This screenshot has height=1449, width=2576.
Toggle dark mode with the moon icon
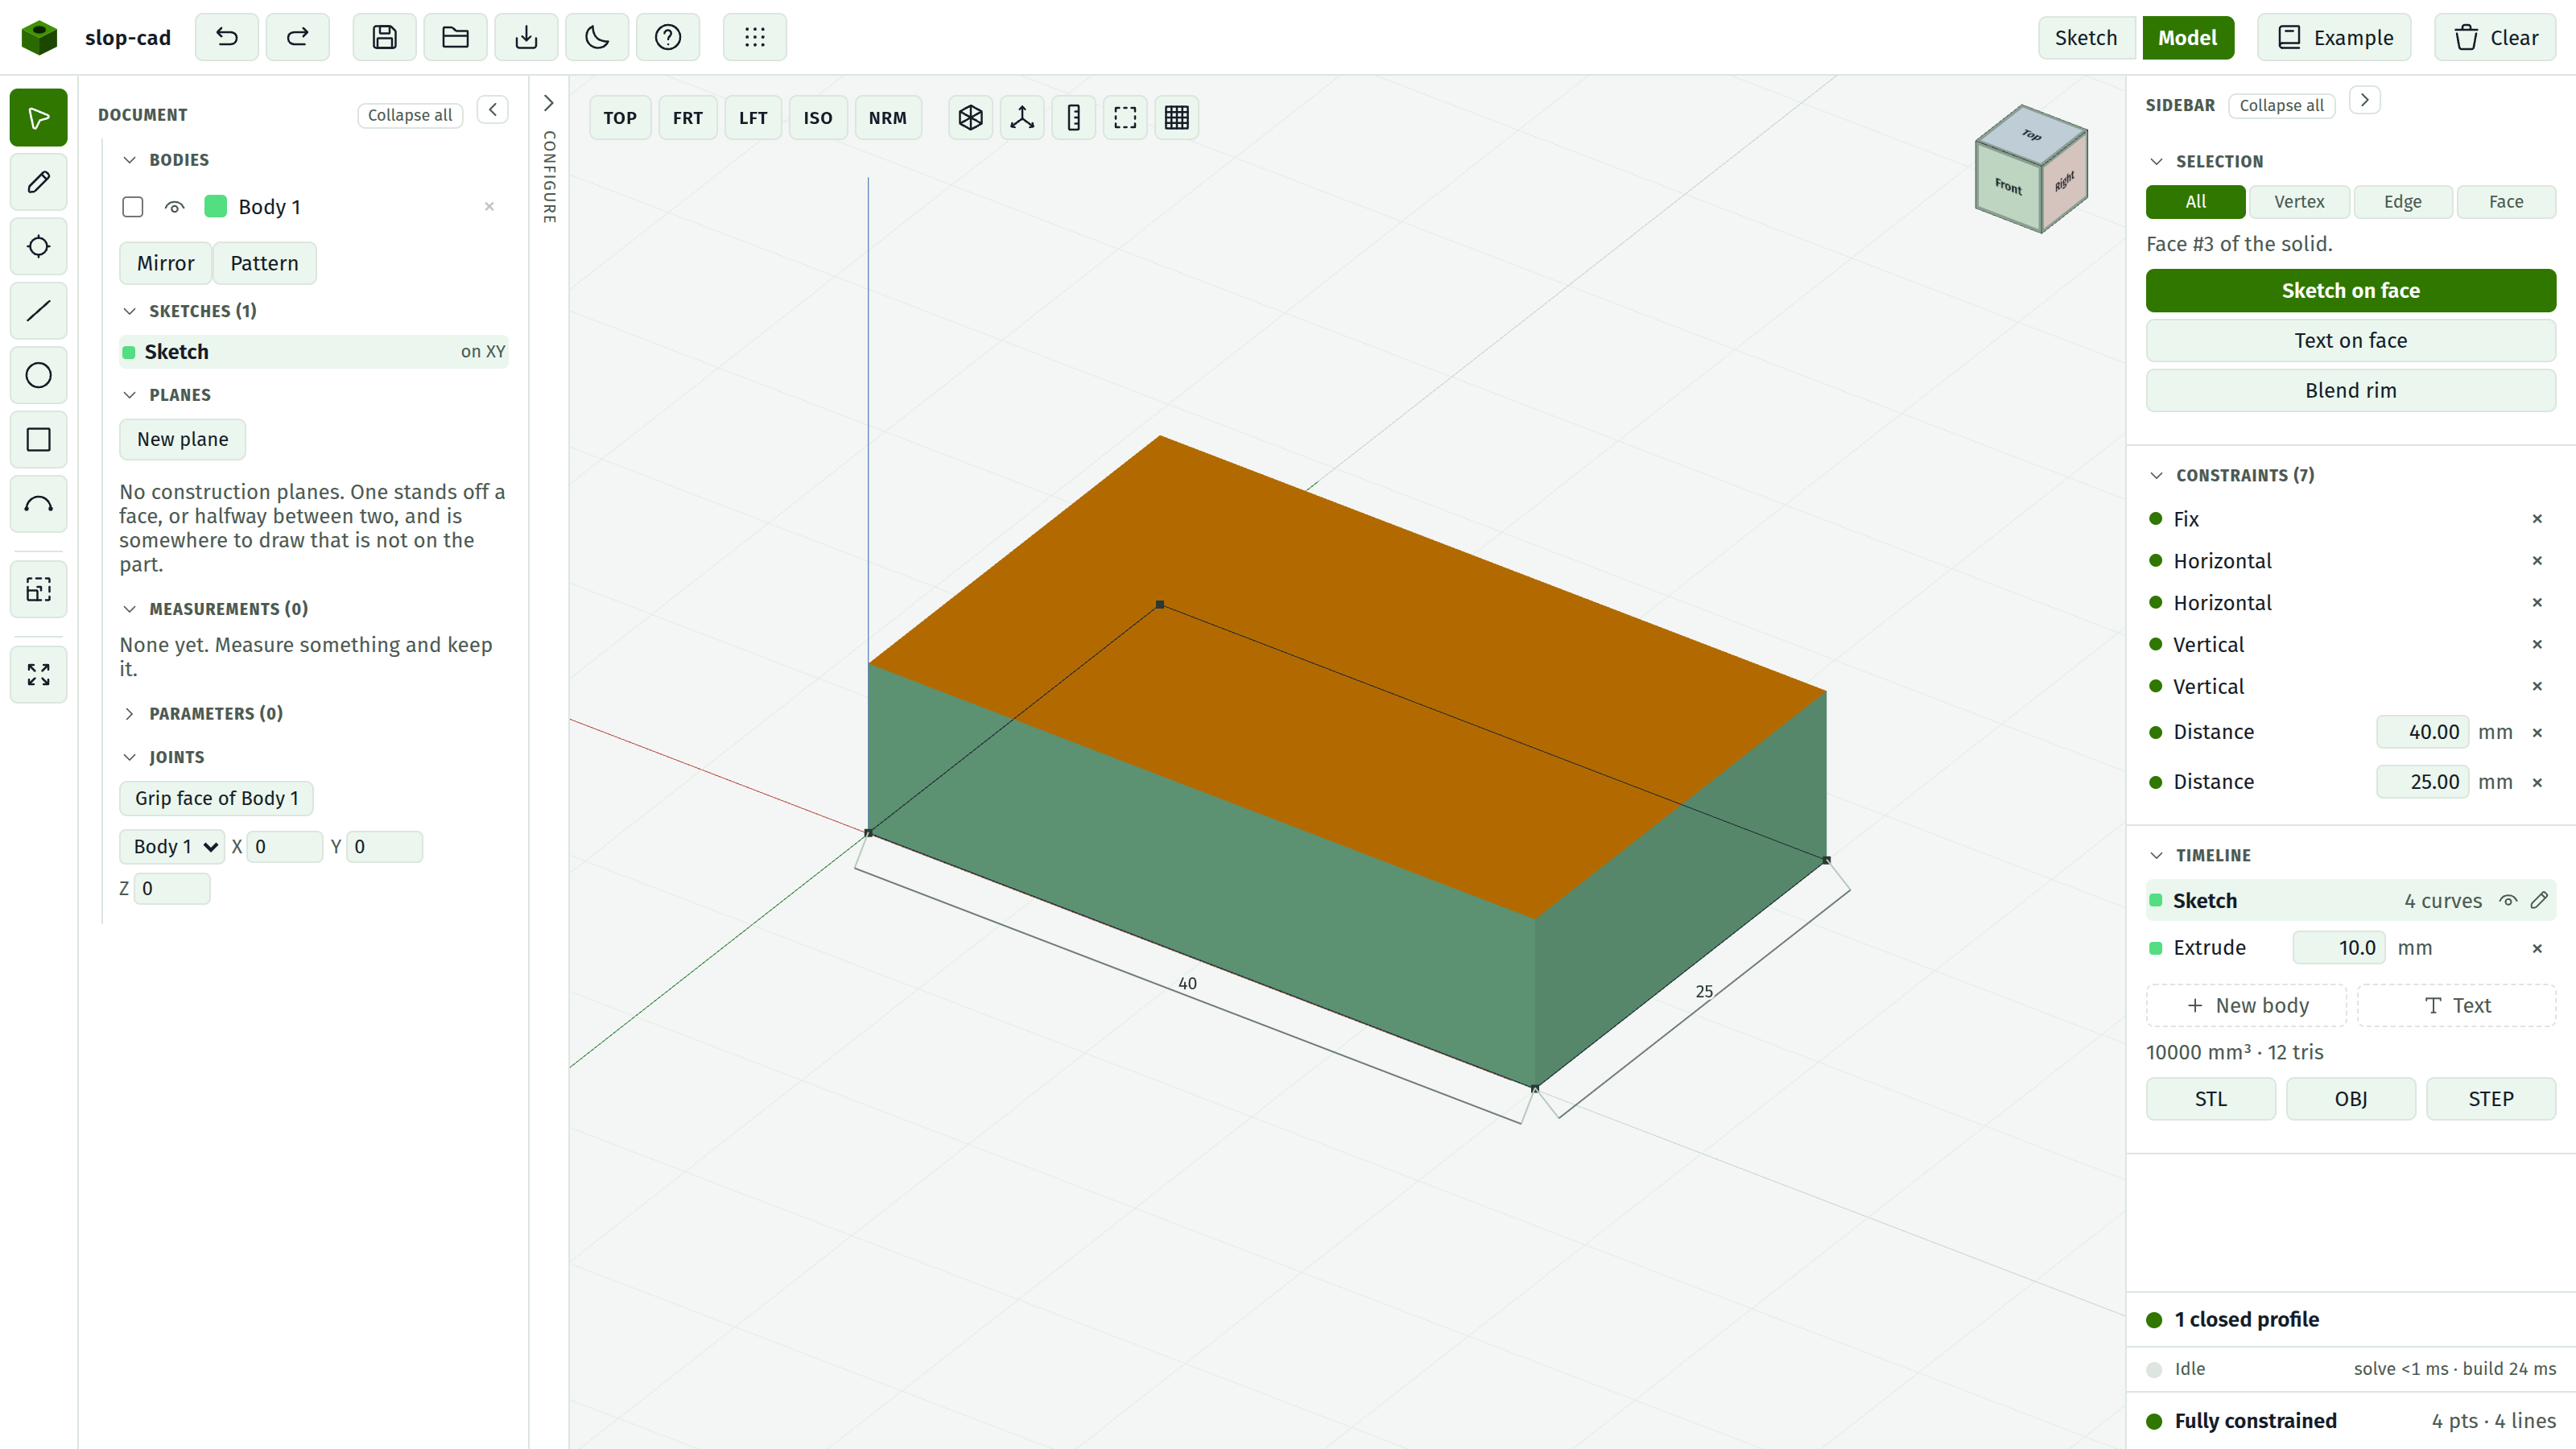point(597,37)
